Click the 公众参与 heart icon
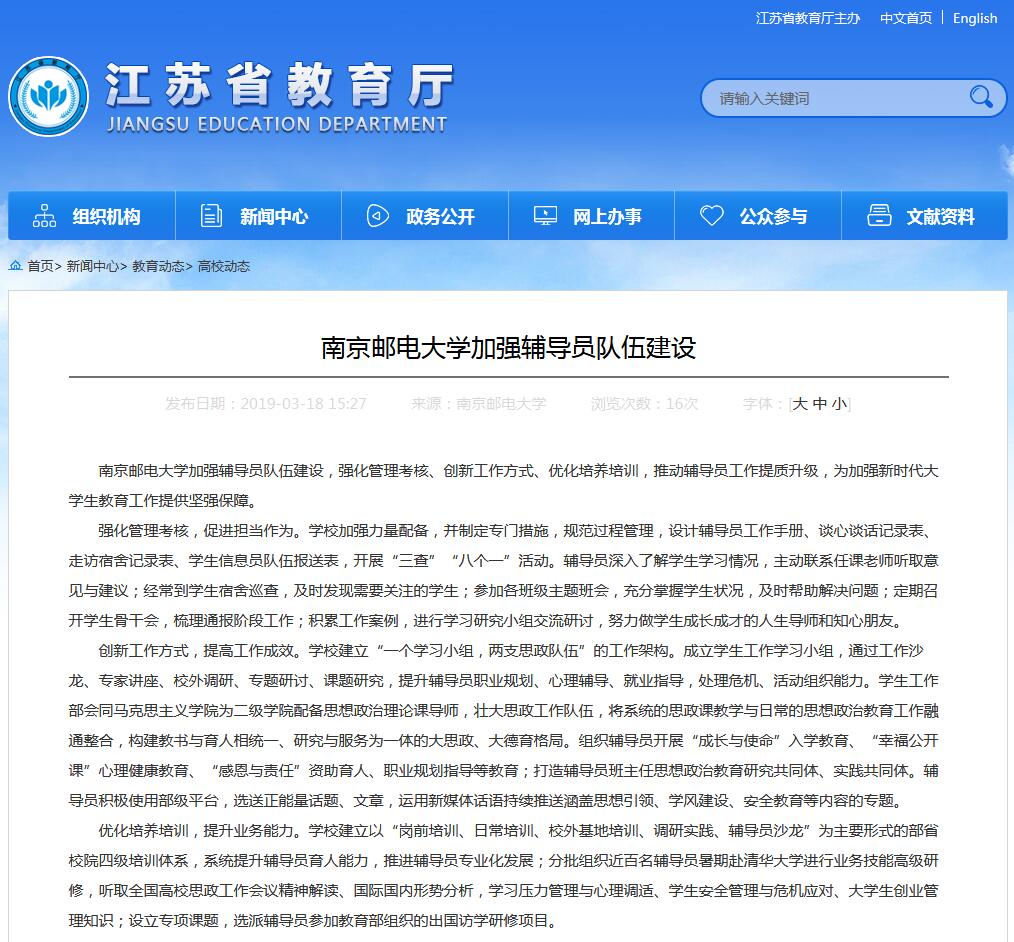This screenshot has width=1014, height=942. [x=711, y=216]
